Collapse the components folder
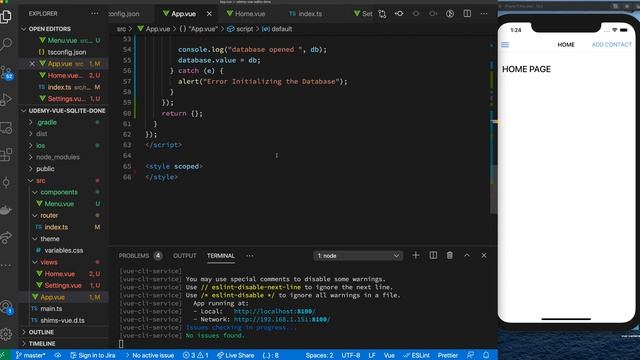Image resolution: width=640 pixels, height=360 pixels. 58,192
